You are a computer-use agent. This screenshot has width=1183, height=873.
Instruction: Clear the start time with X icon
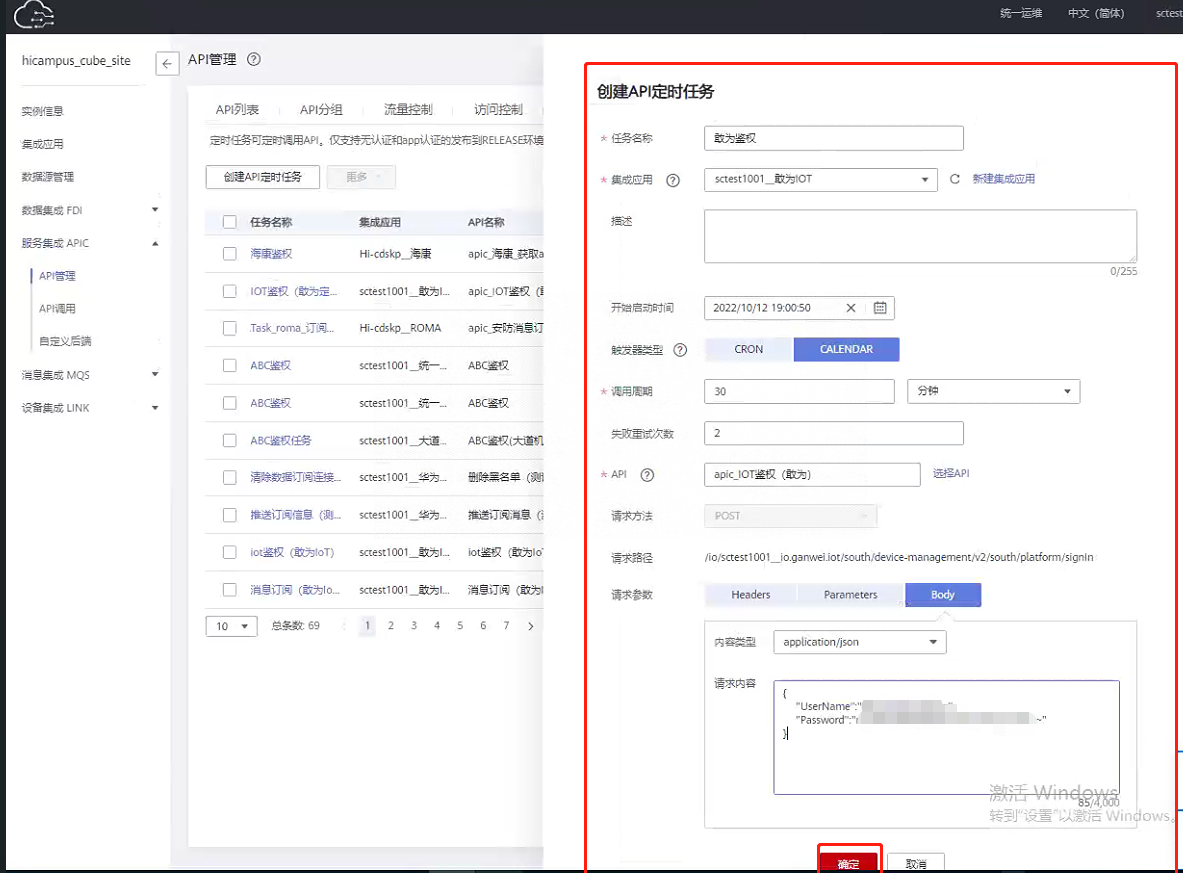[x=851, y=308]
